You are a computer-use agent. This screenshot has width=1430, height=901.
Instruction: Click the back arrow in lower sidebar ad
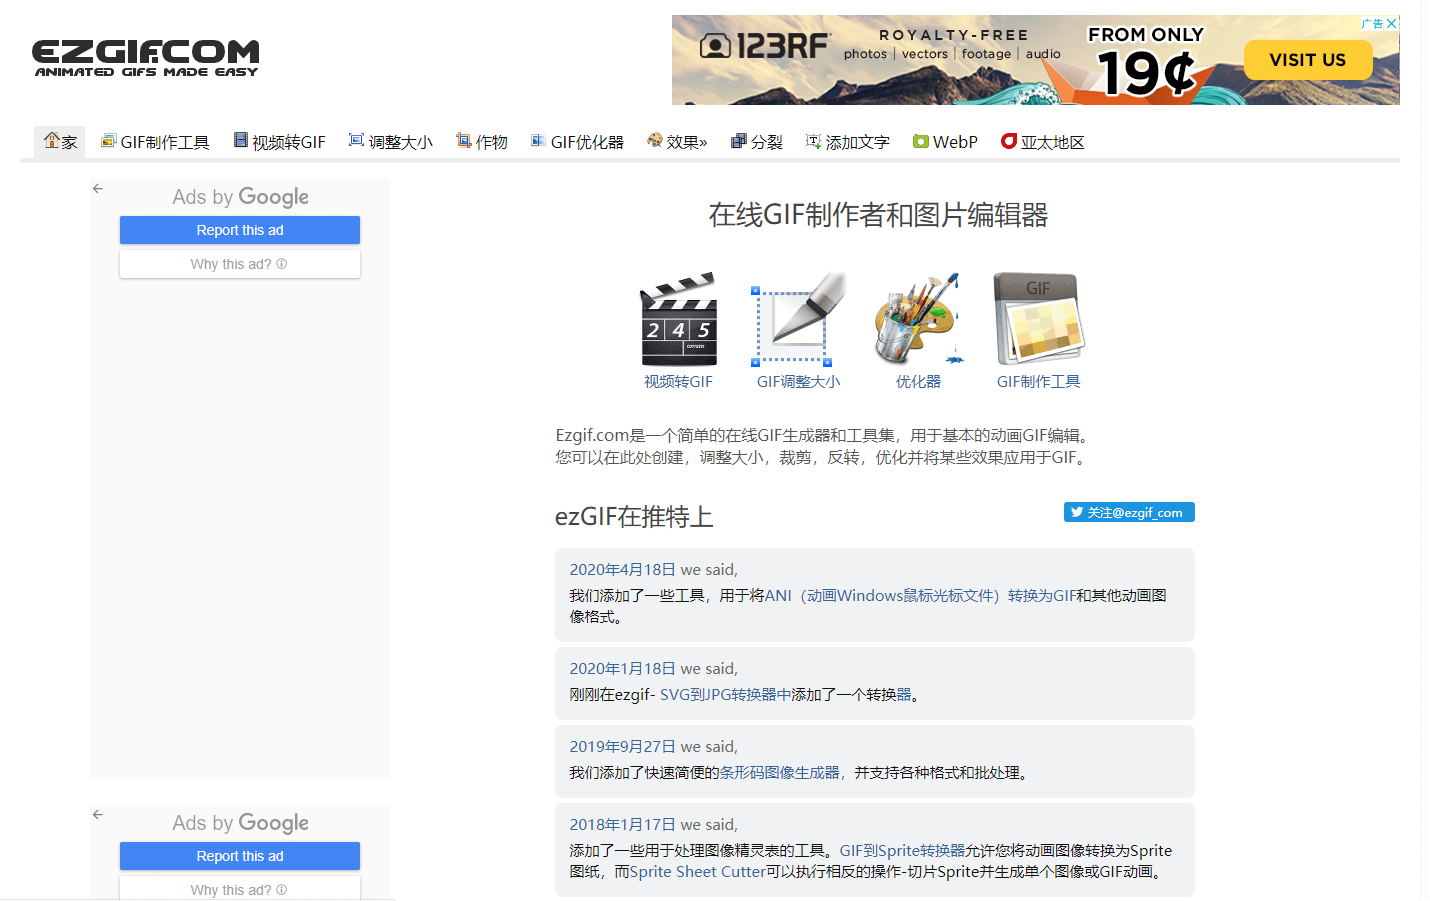[x=98, y=815]
